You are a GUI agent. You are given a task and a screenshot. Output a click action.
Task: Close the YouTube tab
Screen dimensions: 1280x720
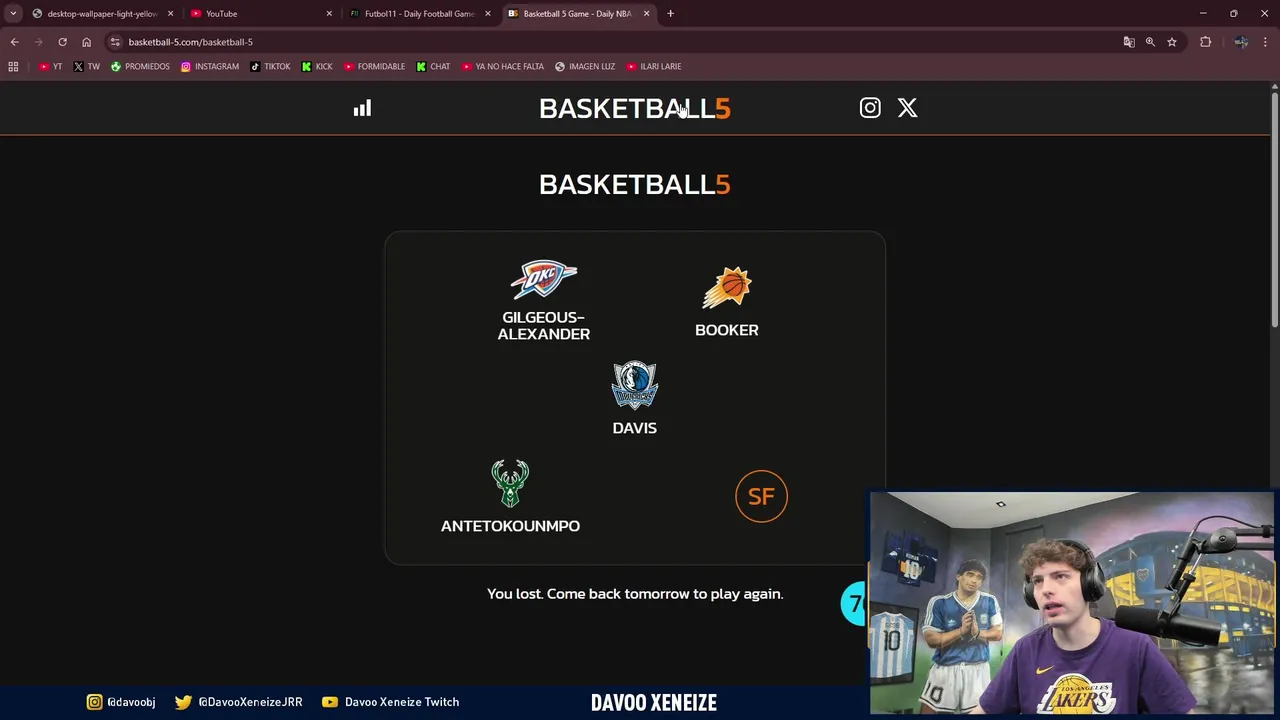[329, 14]
